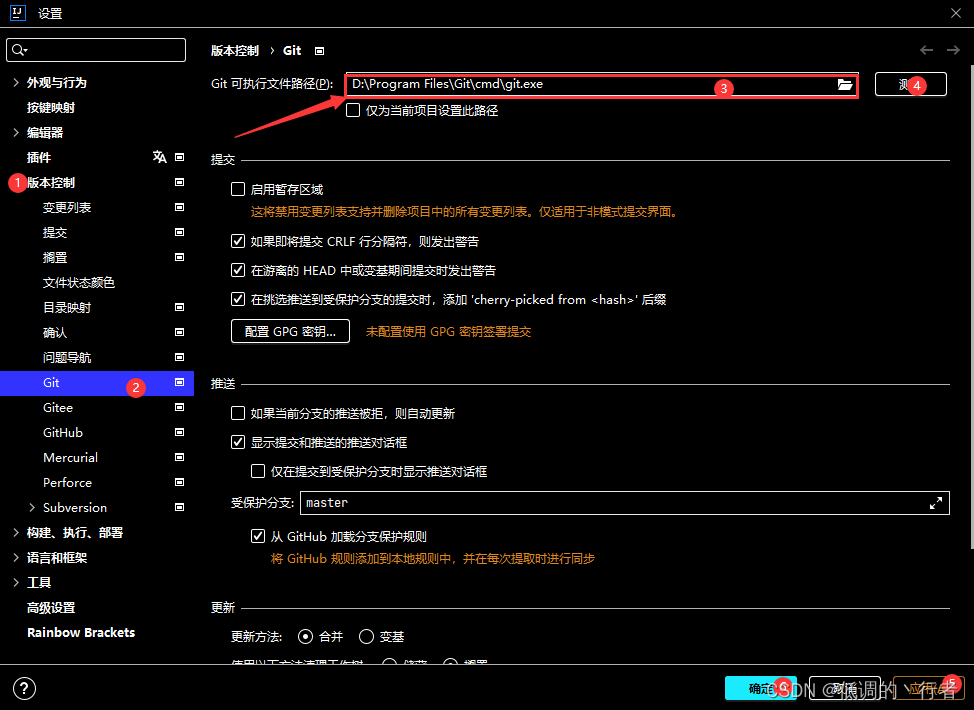This screenshot has width=974, height=710.
Task: Click the project-level icon beside 提交 tree item
Action: tap(180, 232)
